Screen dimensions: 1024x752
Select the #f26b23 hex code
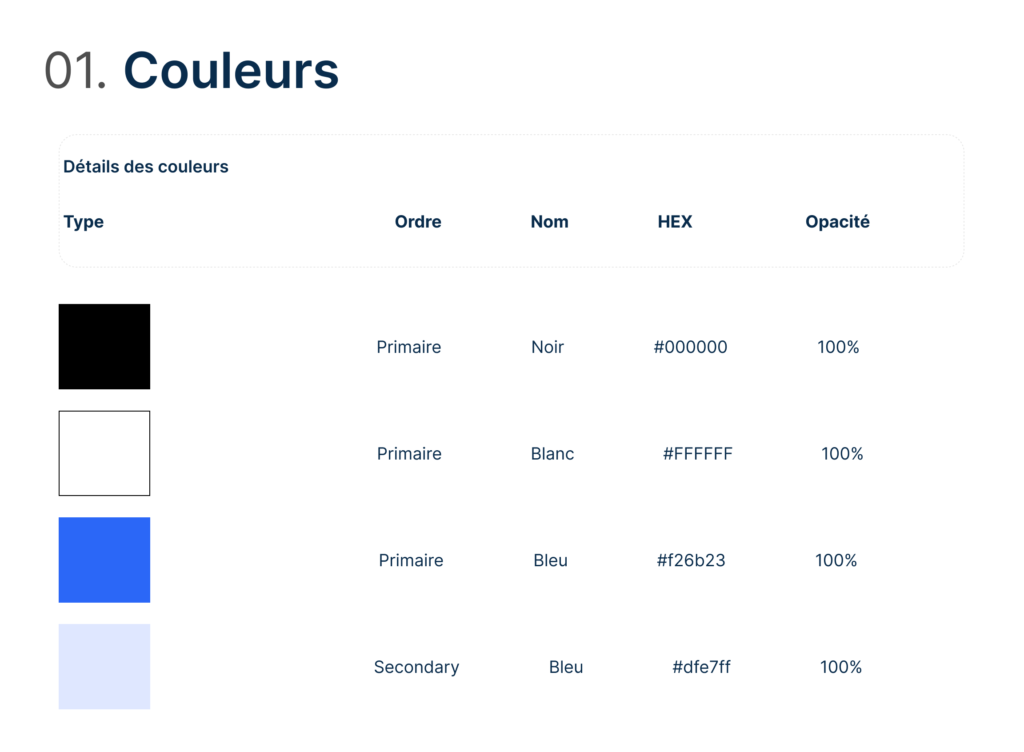click(x=691, y=560)
